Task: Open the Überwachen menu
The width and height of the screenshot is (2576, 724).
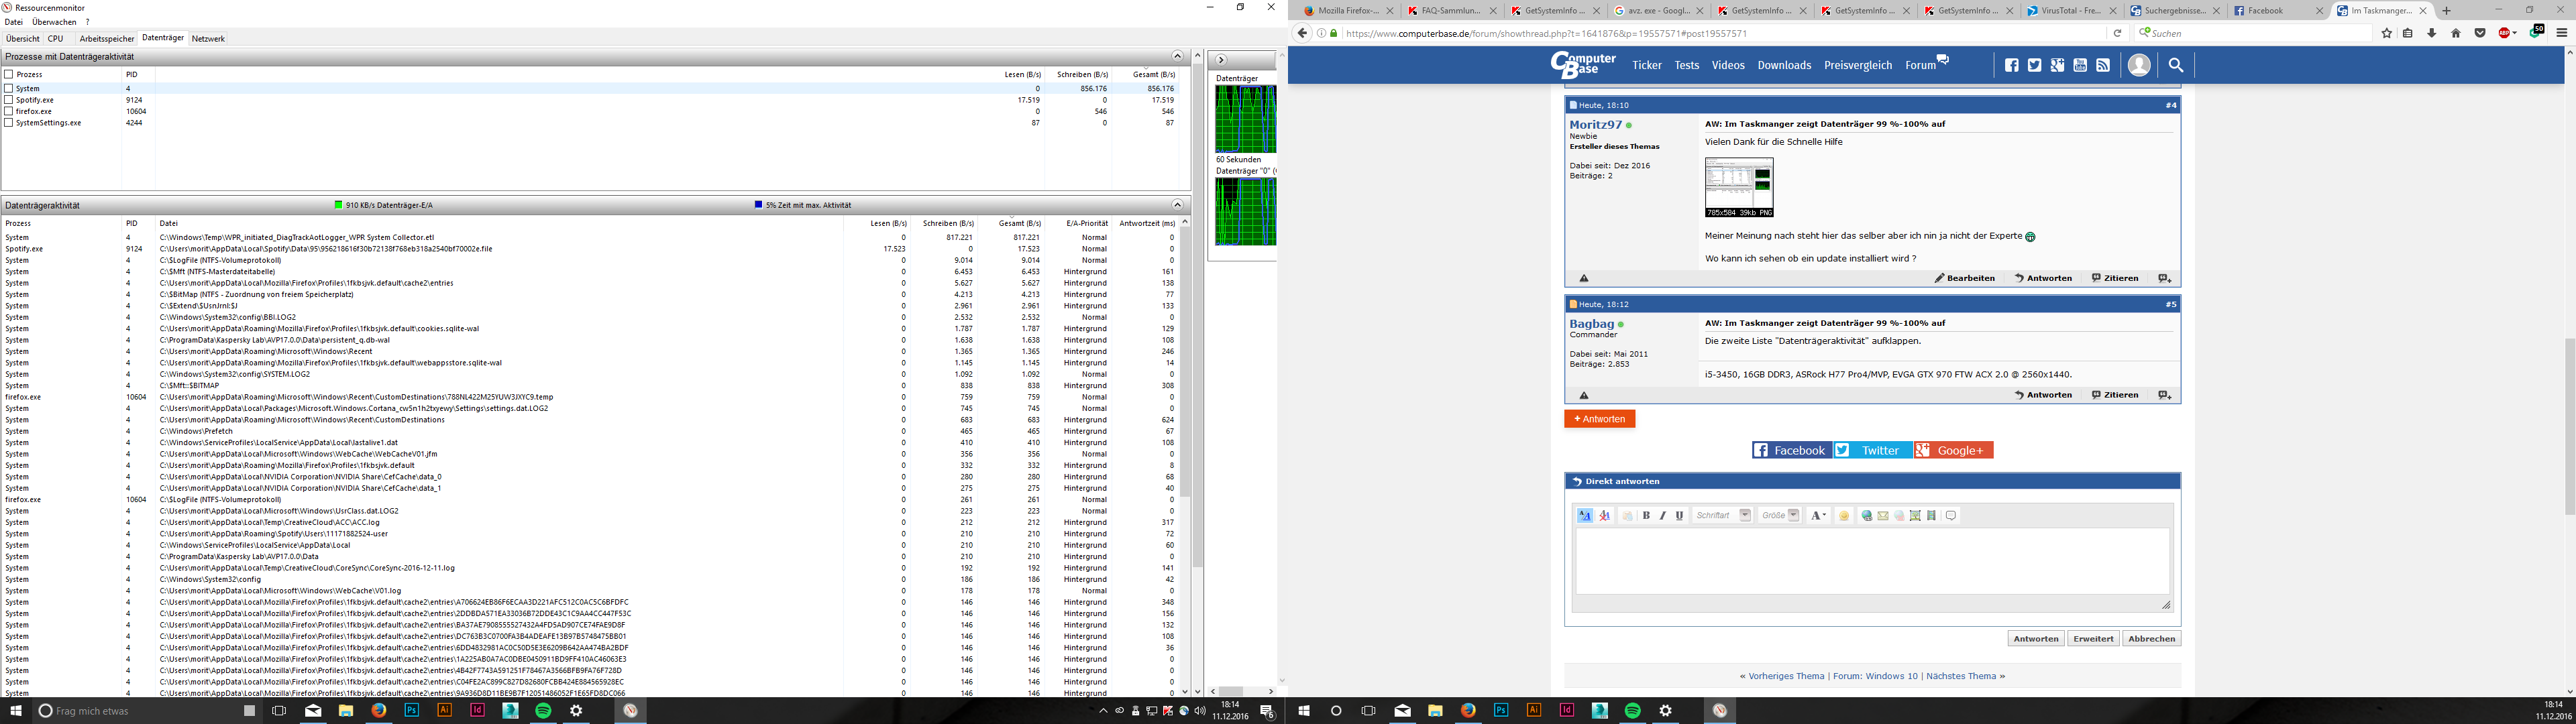Action: tap(54, 22)
